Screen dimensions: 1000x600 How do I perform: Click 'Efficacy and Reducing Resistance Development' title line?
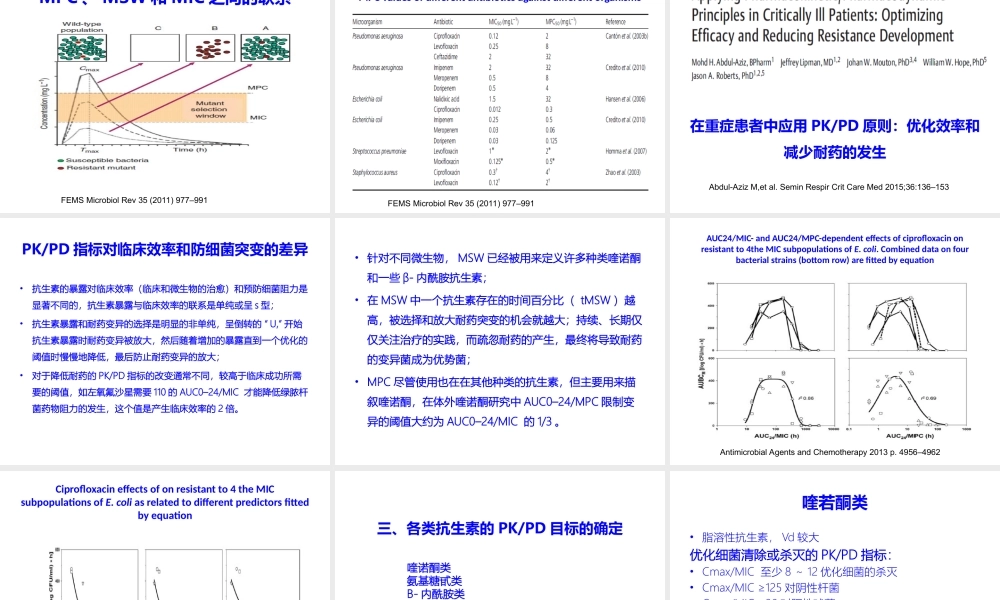pos(822,36)
